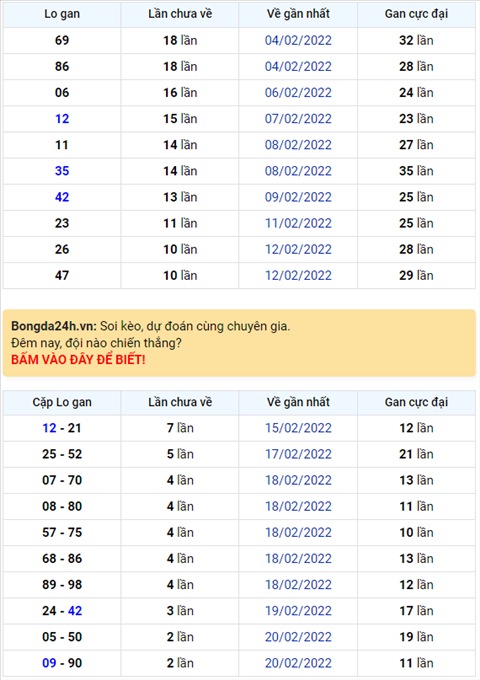The width and height of the screenshot is (480, 680).
Task: Click date 08/02/2022 in row 11
Action: 298,144
